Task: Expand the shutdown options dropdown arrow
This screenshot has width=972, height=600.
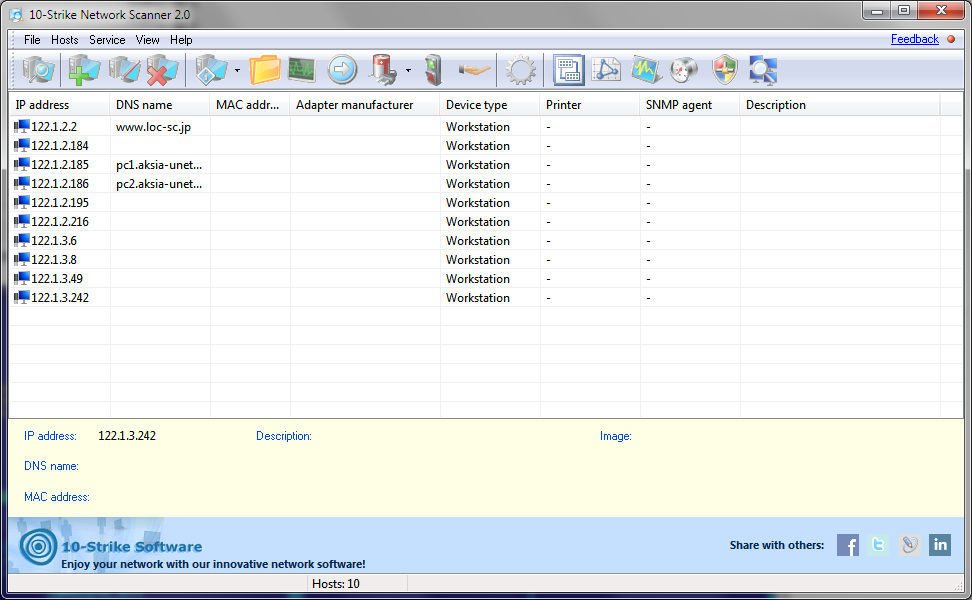Action: click(406, 69)
